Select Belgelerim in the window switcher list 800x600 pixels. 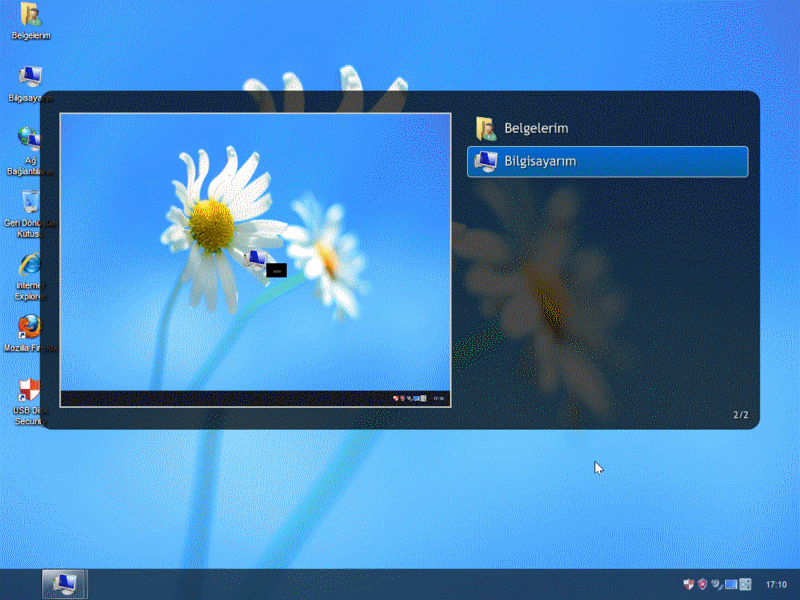536,128
